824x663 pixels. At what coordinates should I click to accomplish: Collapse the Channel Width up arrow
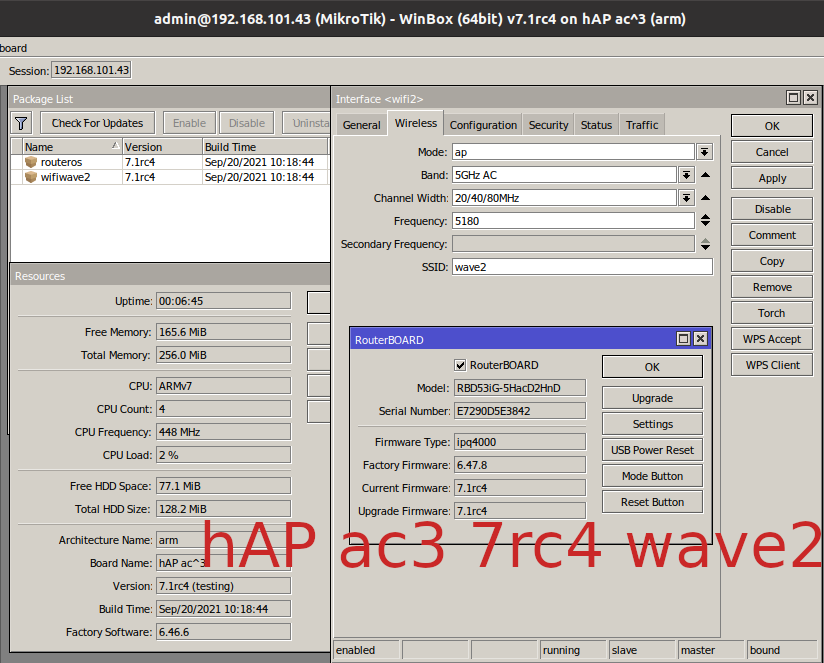click(705, 198)
